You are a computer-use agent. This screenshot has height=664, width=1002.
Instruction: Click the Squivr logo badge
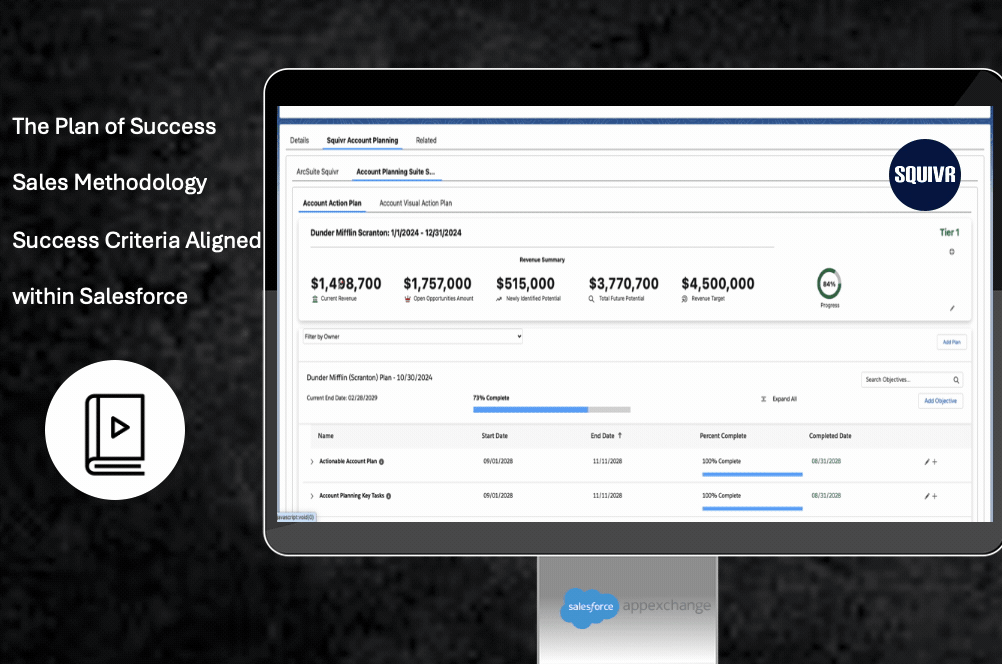pos(924,175)
